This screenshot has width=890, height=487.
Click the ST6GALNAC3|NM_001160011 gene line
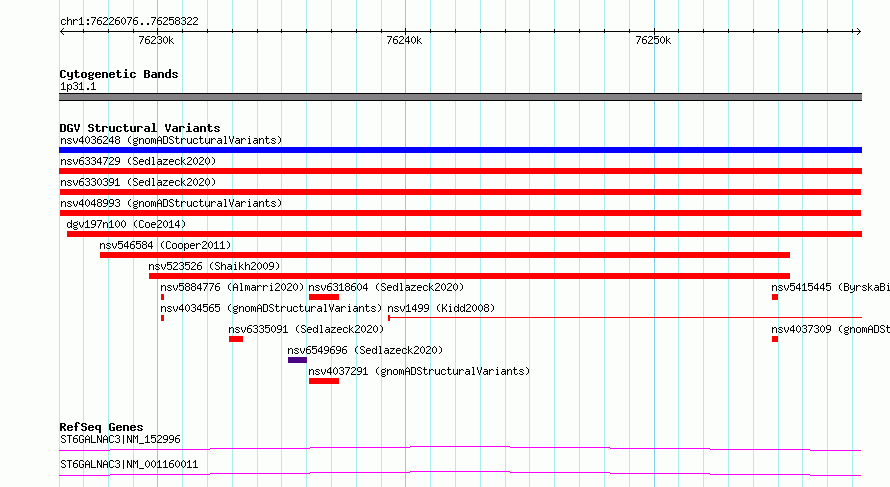pyautogui.click(x=460, y=473)
